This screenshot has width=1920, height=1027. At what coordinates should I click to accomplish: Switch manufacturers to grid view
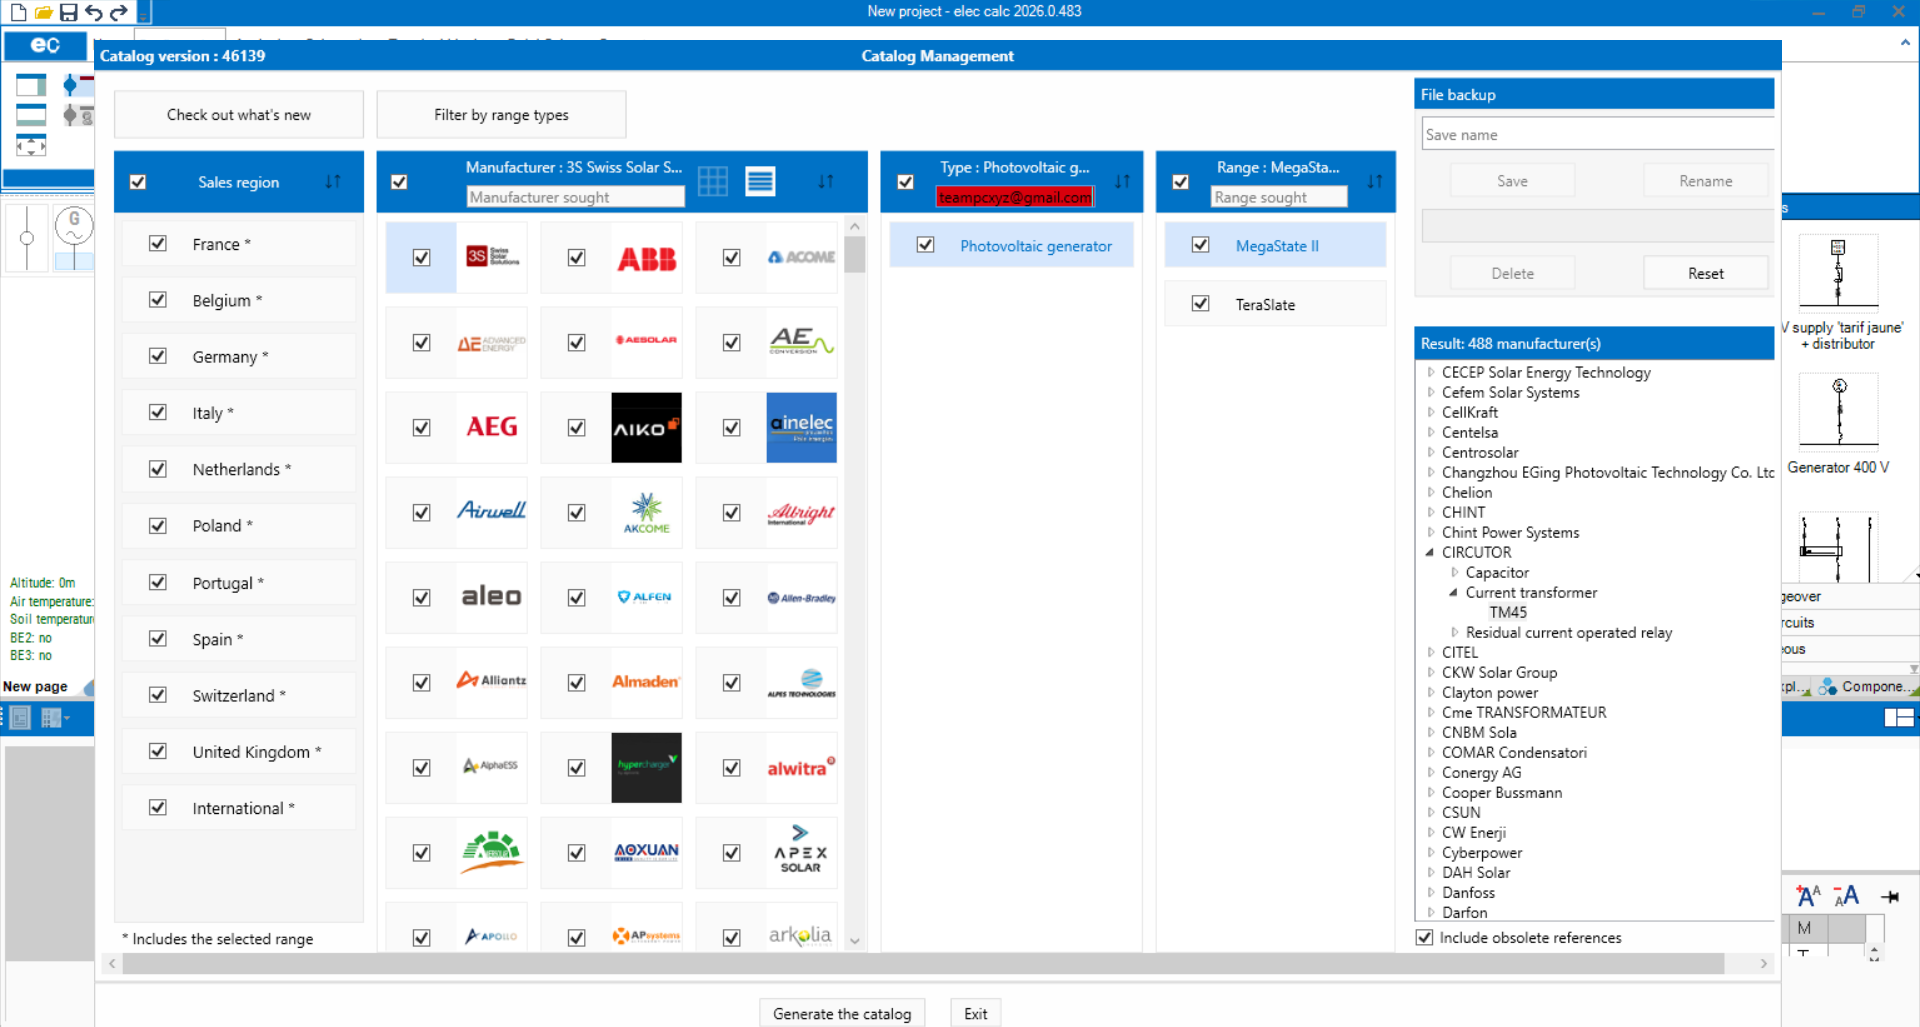tap(713, 181)
